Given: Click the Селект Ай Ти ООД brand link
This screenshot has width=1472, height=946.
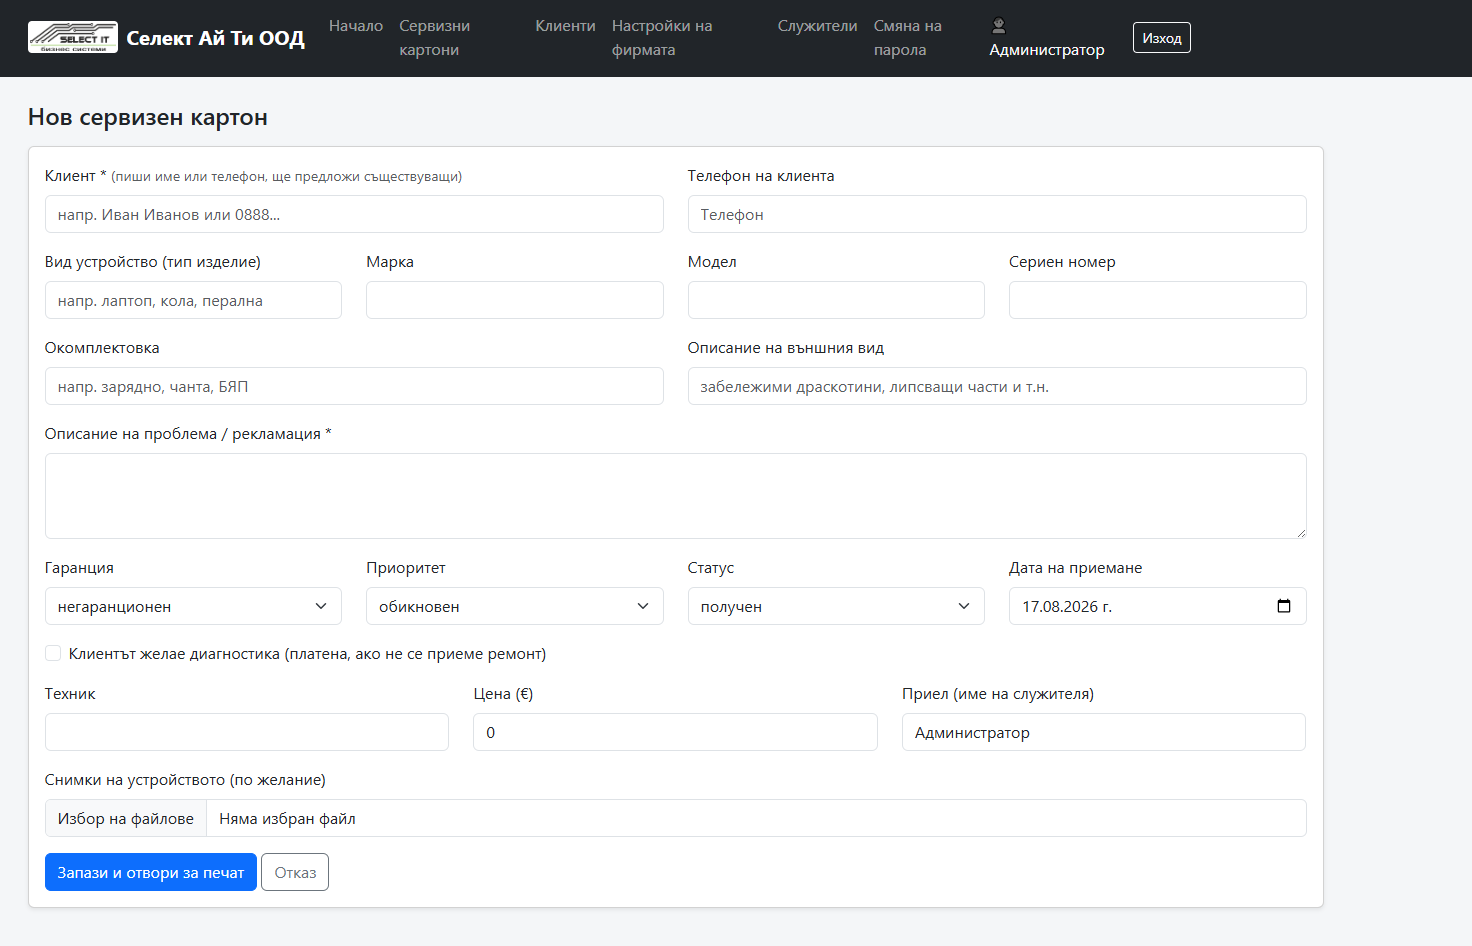Looking at the screenshot, I should pos(215,38).
